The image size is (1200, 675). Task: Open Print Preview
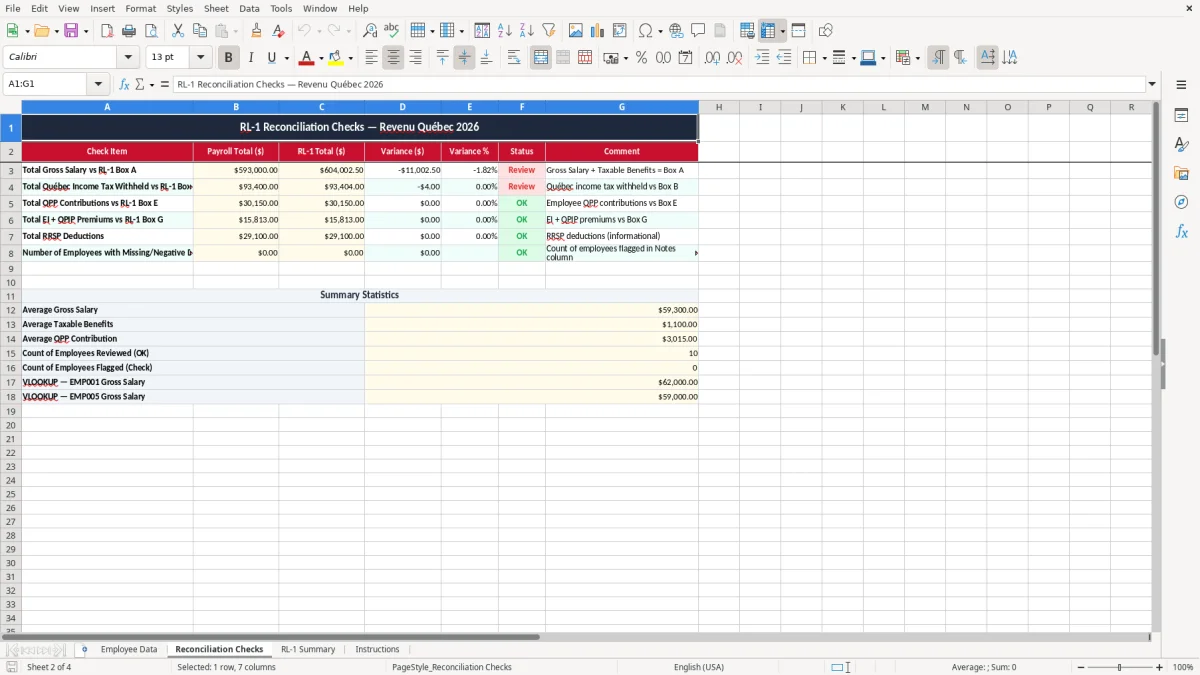coord(151,31)
